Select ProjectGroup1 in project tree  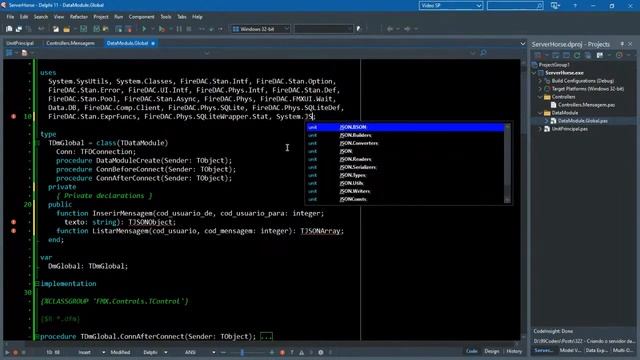pos(554,65)
